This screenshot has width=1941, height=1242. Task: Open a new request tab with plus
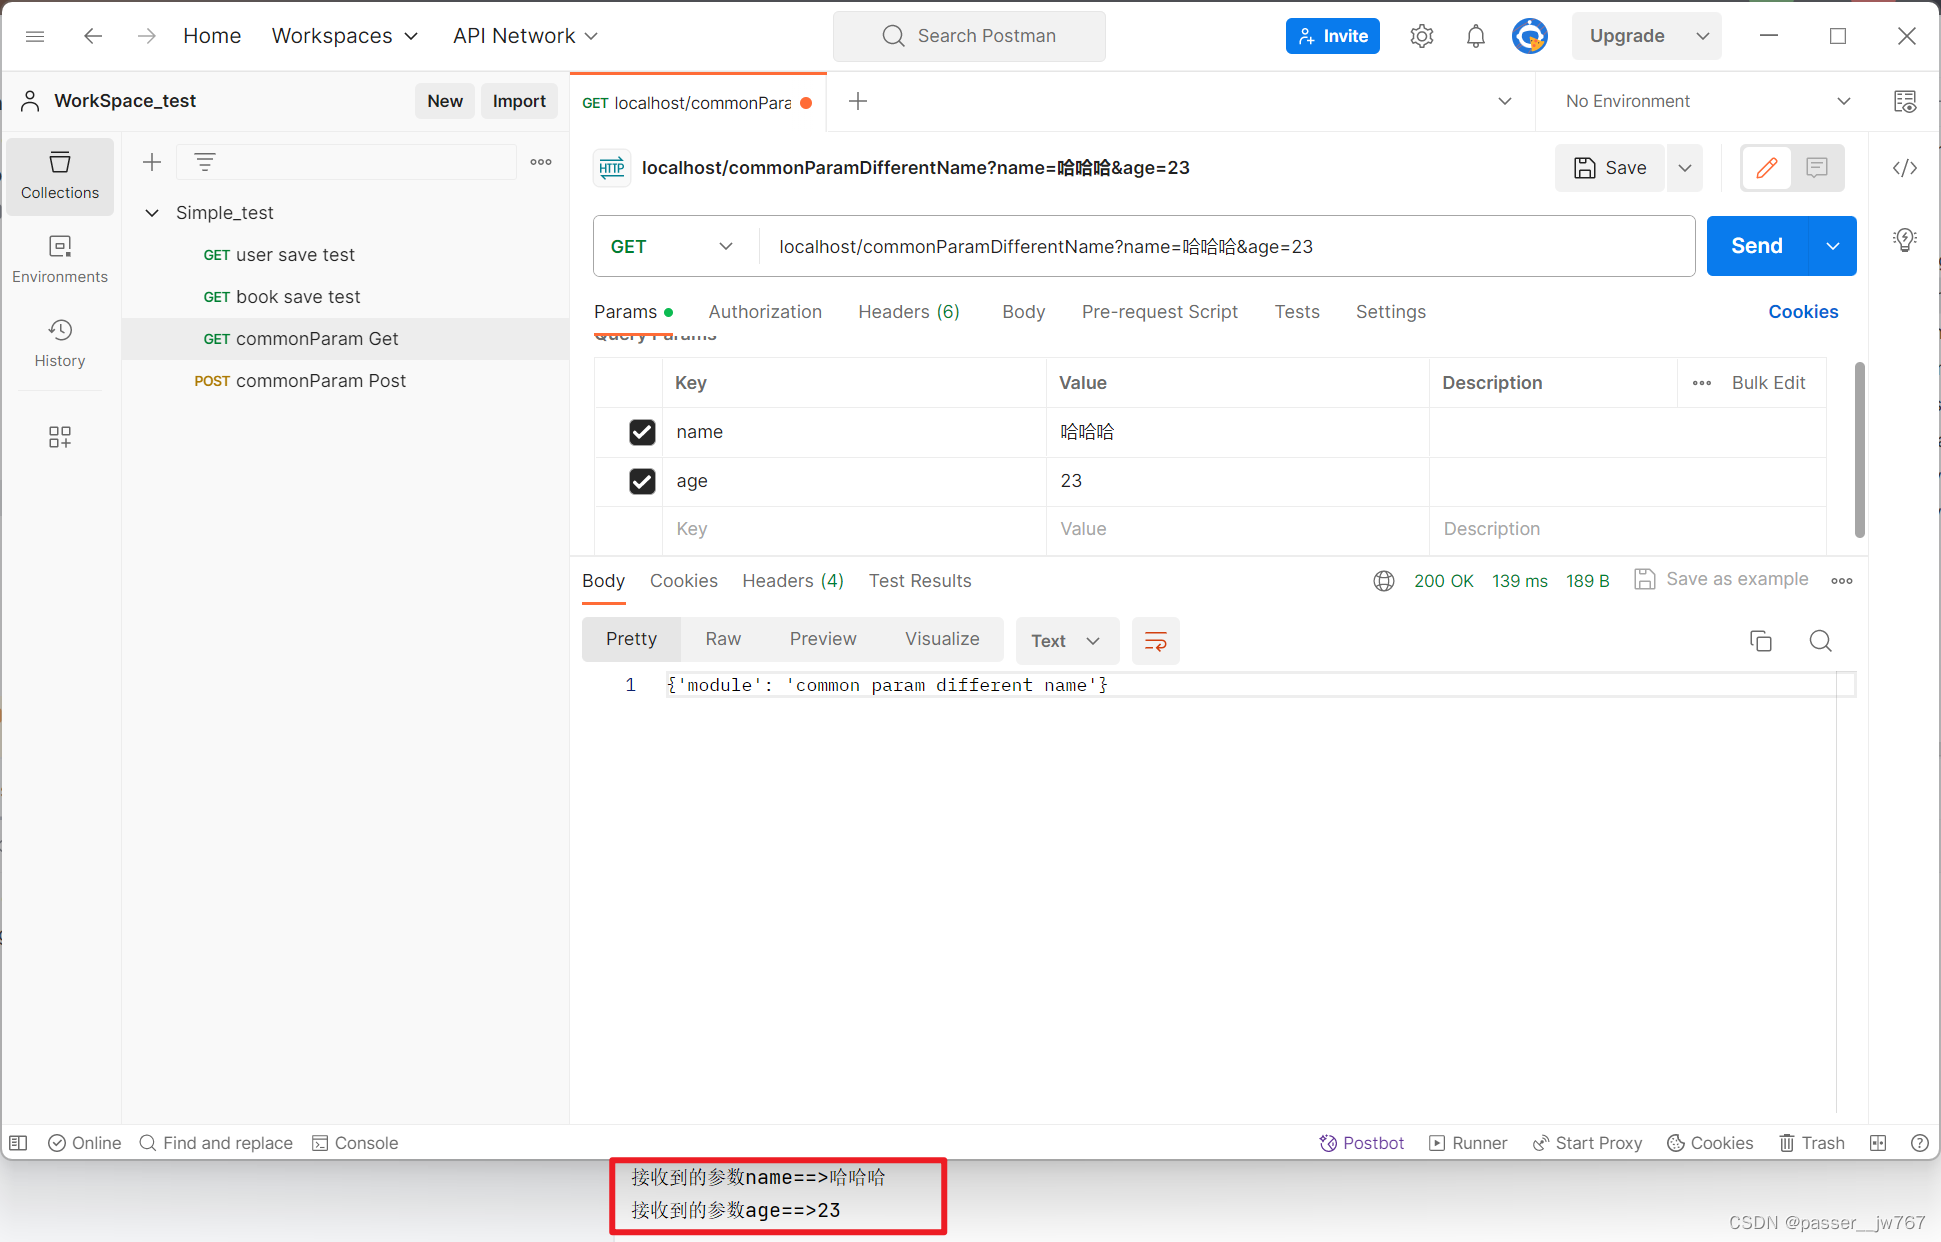858,101
